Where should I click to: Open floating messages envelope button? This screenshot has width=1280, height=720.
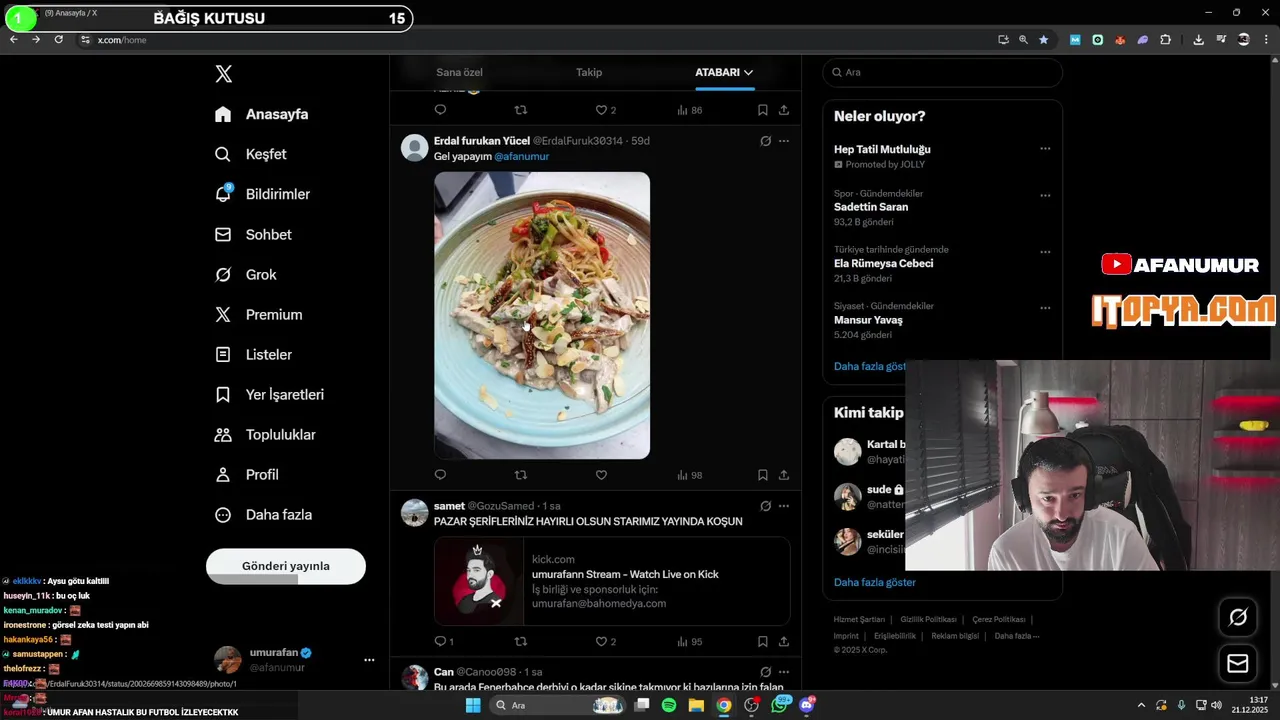(x=1238, y=663)
